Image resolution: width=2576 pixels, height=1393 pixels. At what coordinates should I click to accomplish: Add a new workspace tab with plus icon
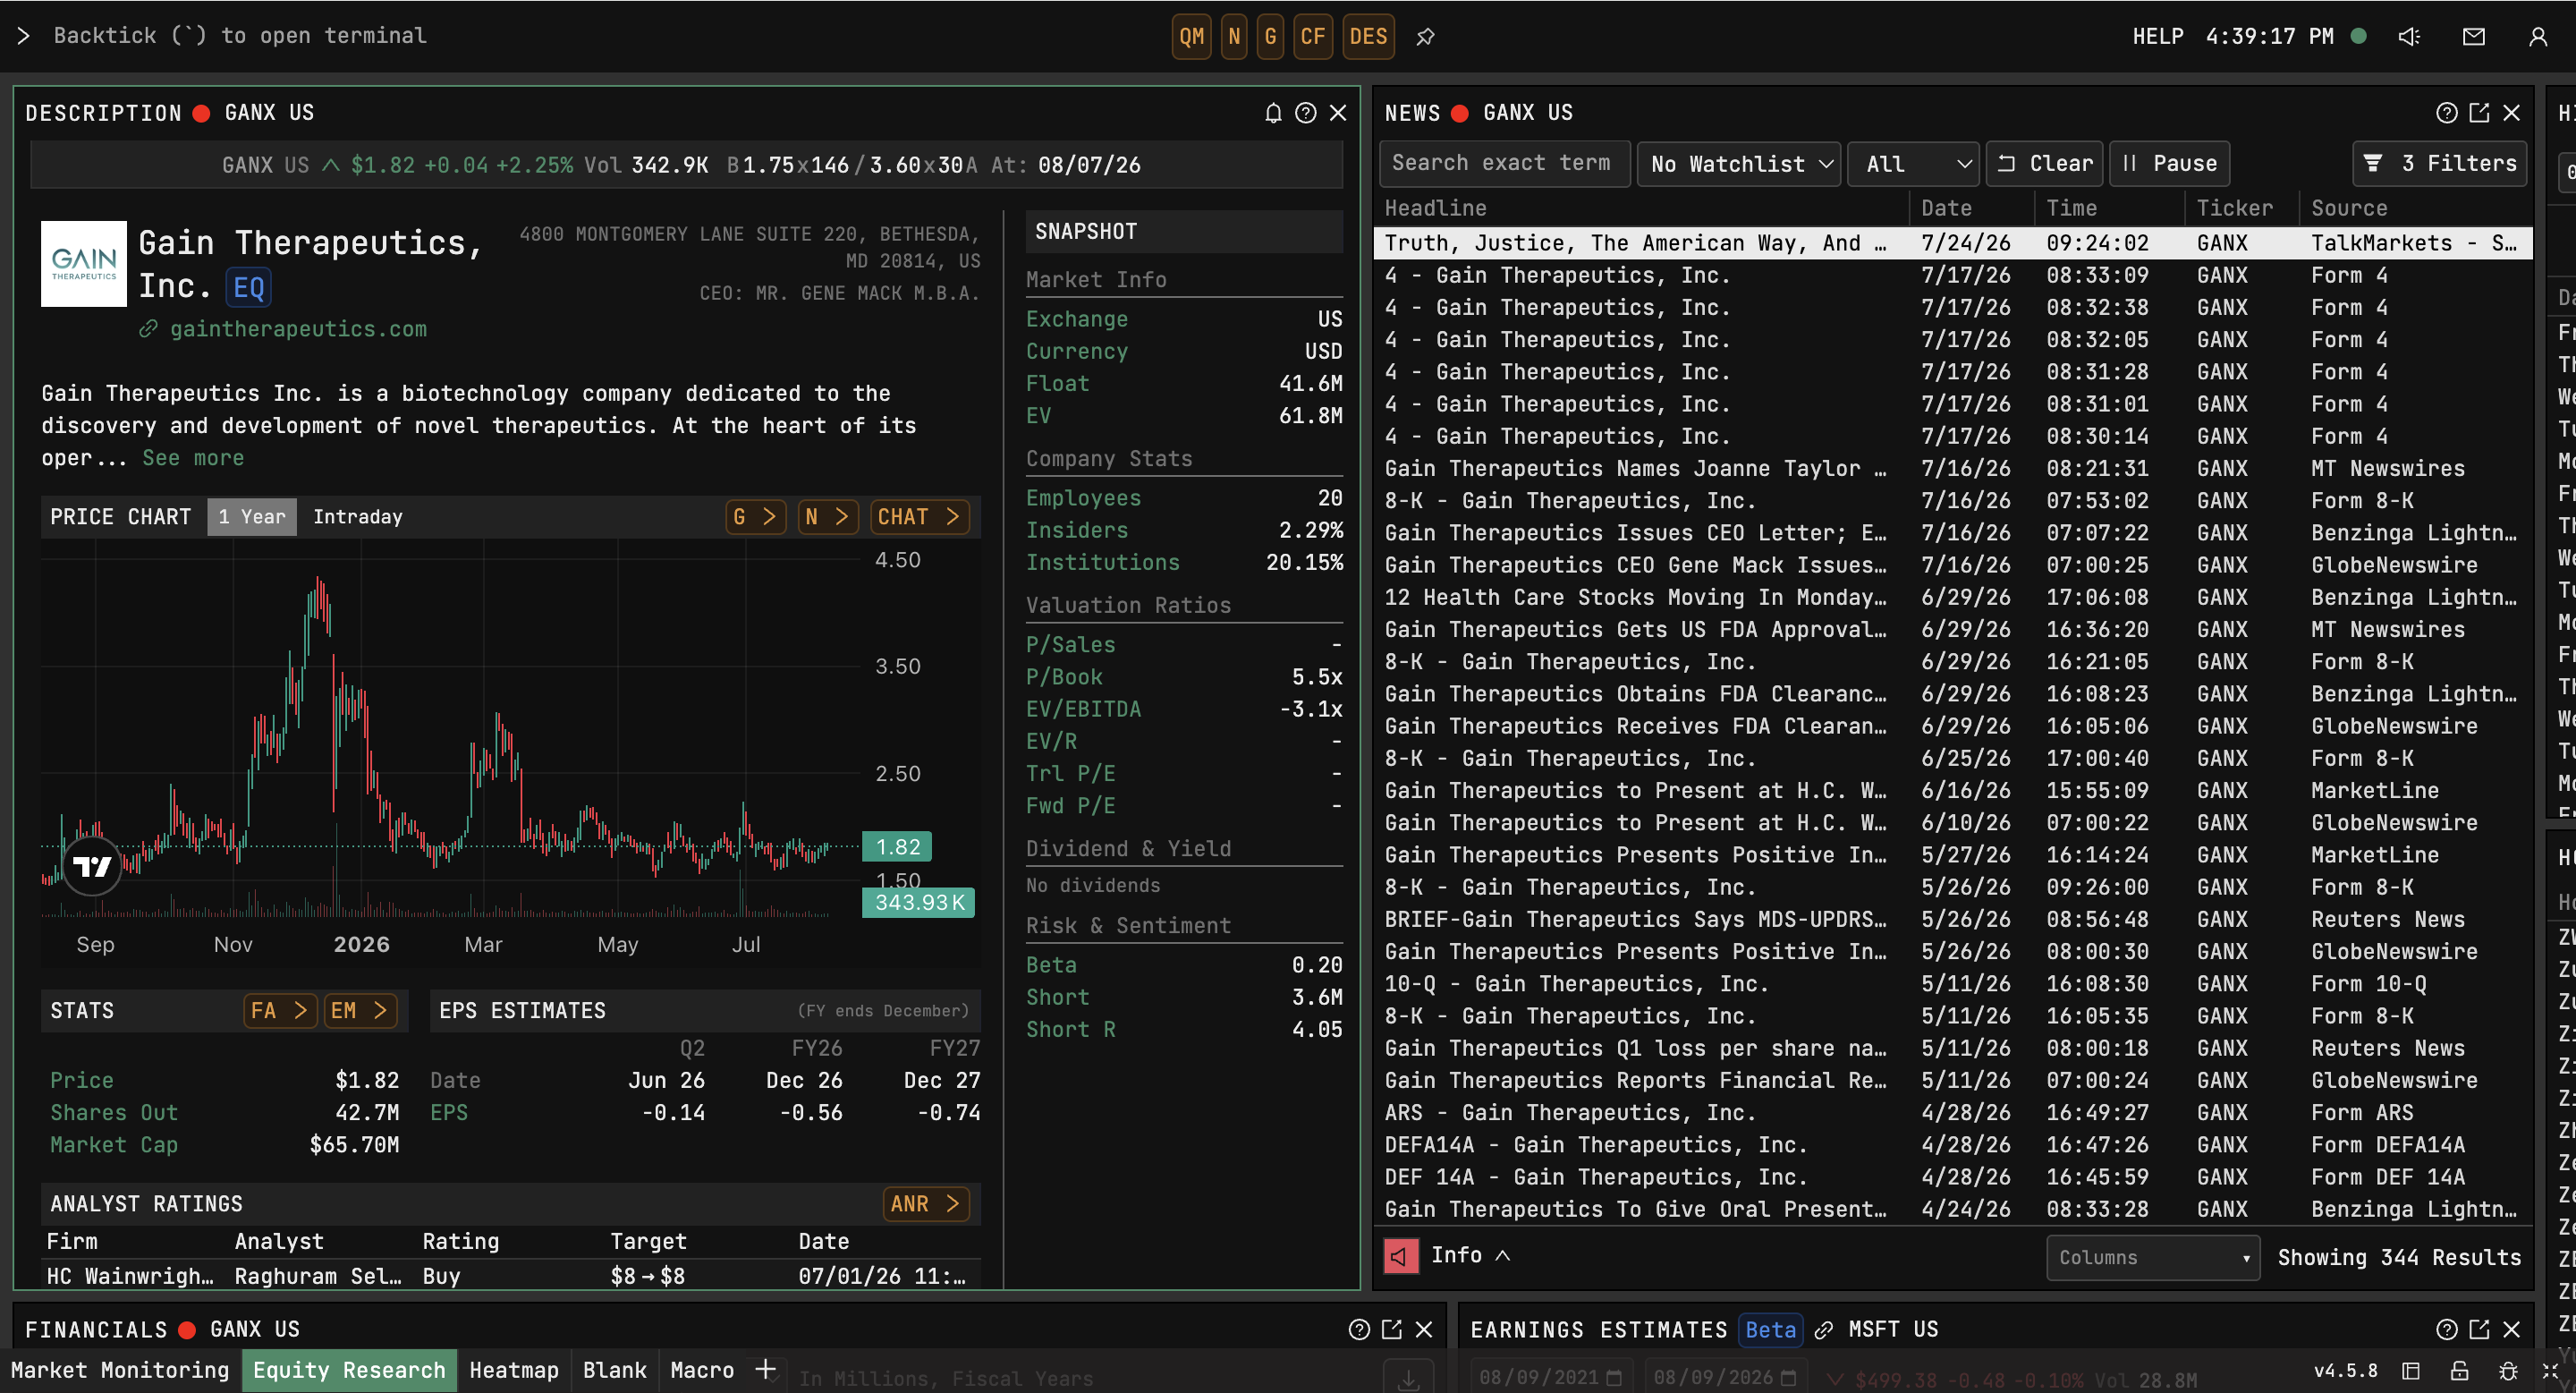click(x=765, y=1369)
